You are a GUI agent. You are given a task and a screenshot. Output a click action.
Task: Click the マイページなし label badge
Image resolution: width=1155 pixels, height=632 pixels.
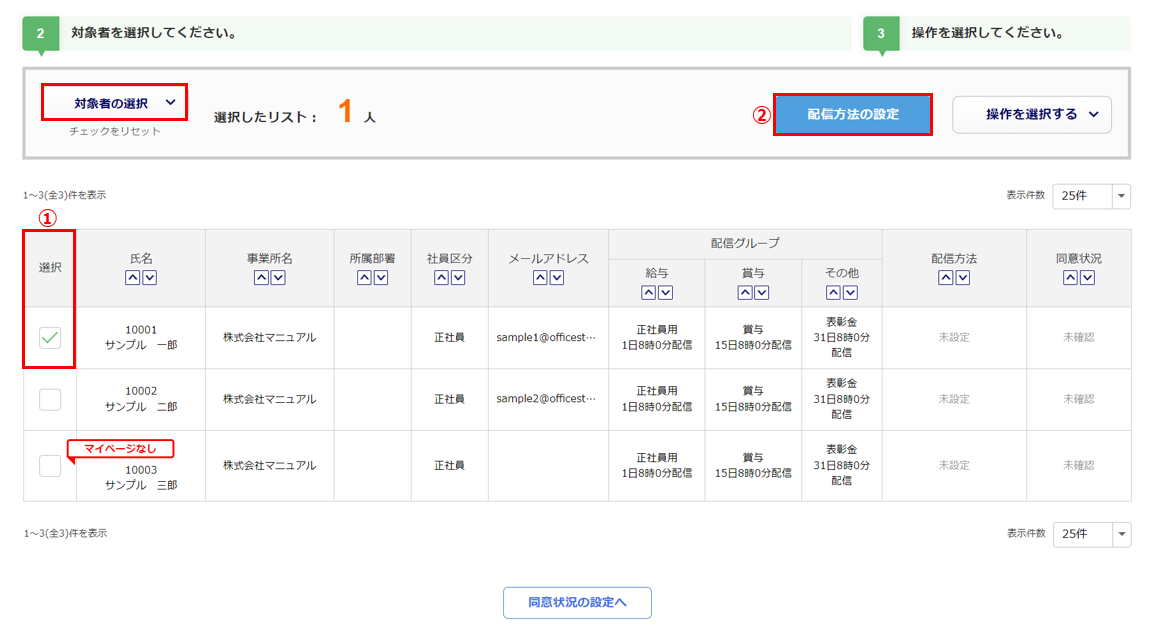(x=120, y=449)
